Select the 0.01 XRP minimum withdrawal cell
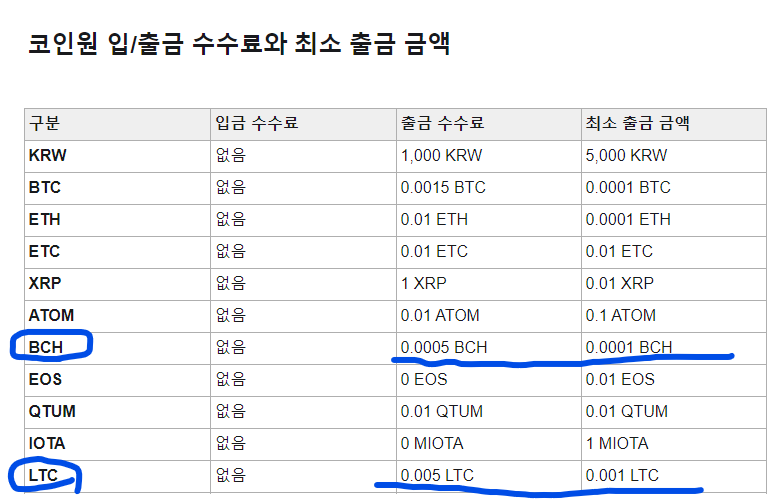774x499 pixels. point(674,284)
